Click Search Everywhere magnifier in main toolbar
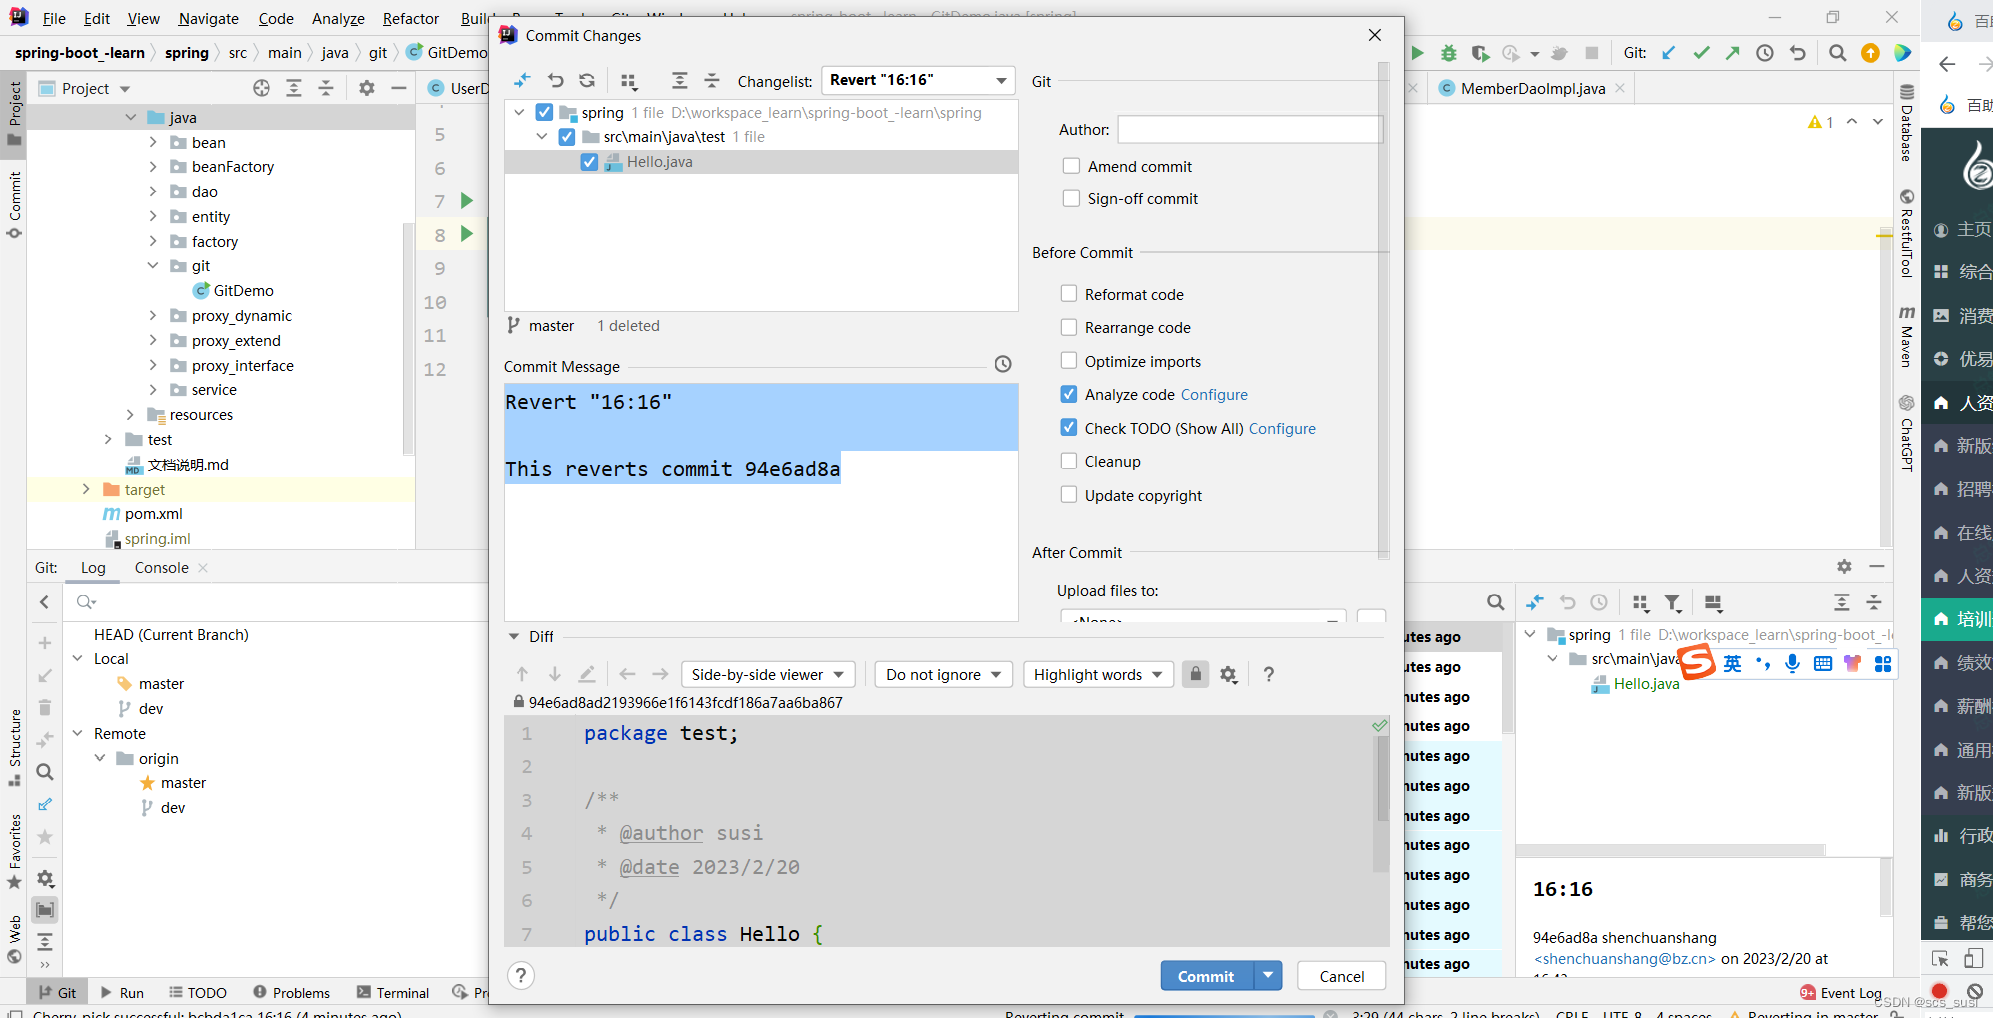Screen dimensions: 1993x1018 [x=1837, y=53]
